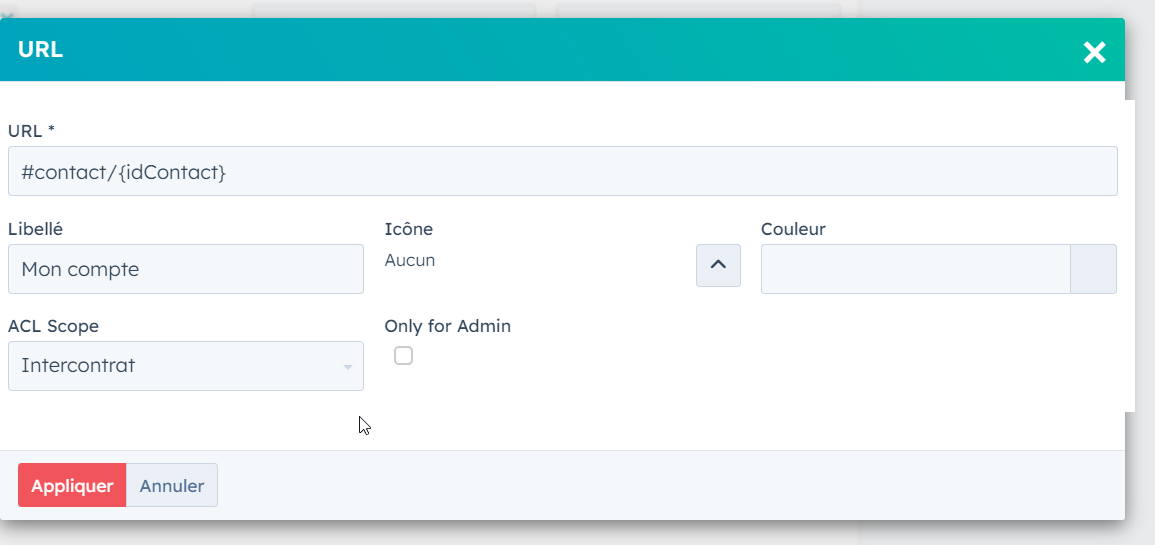Click the URL dialog title header
The width and height of the screenshot is (1155, 545).
[41, 50]
